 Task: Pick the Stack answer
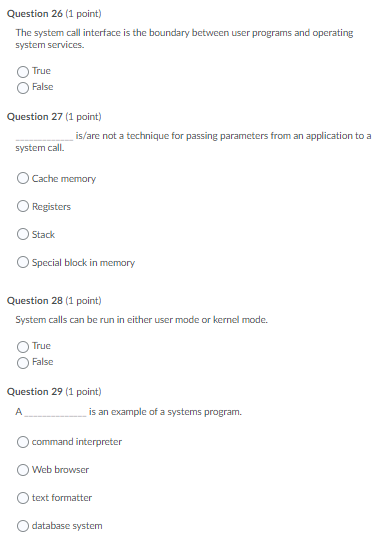tap(23, 234)
